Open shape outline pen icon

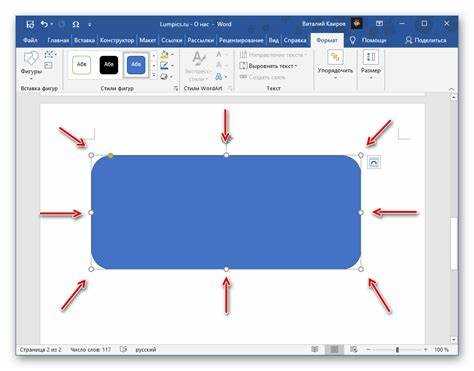[x=164, y=66]
